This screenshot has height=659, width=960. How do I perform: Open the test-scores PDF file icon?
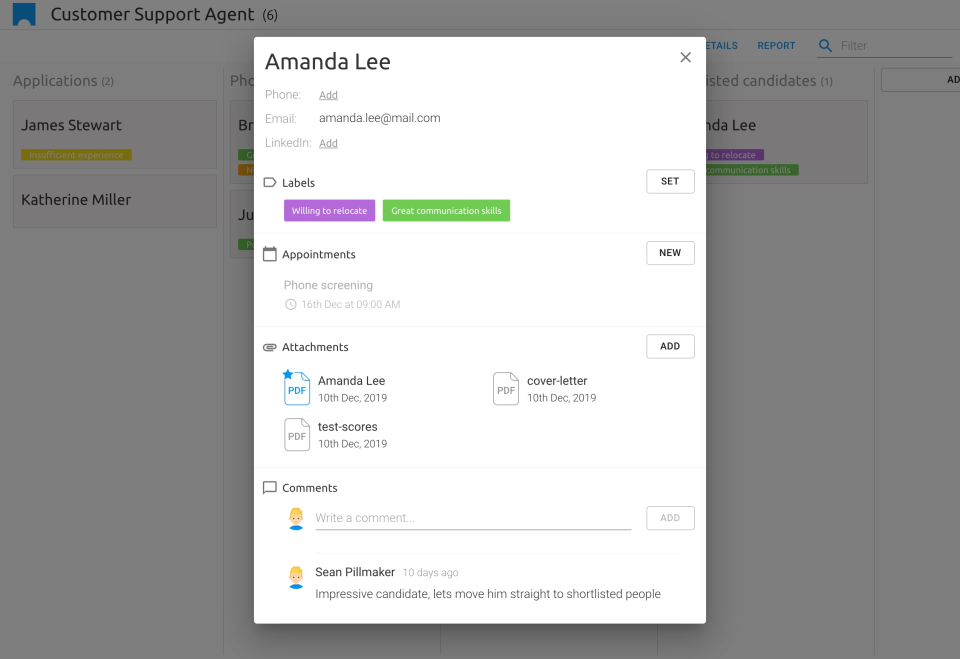(297, 435)
